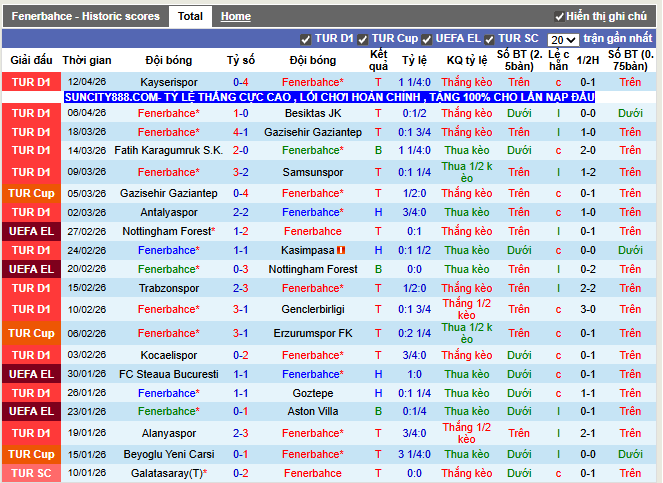Screen dimensions: 663x483
Task: Click the TUR Cup badge on 05/03/26 row
Action: tap(31, 193)
